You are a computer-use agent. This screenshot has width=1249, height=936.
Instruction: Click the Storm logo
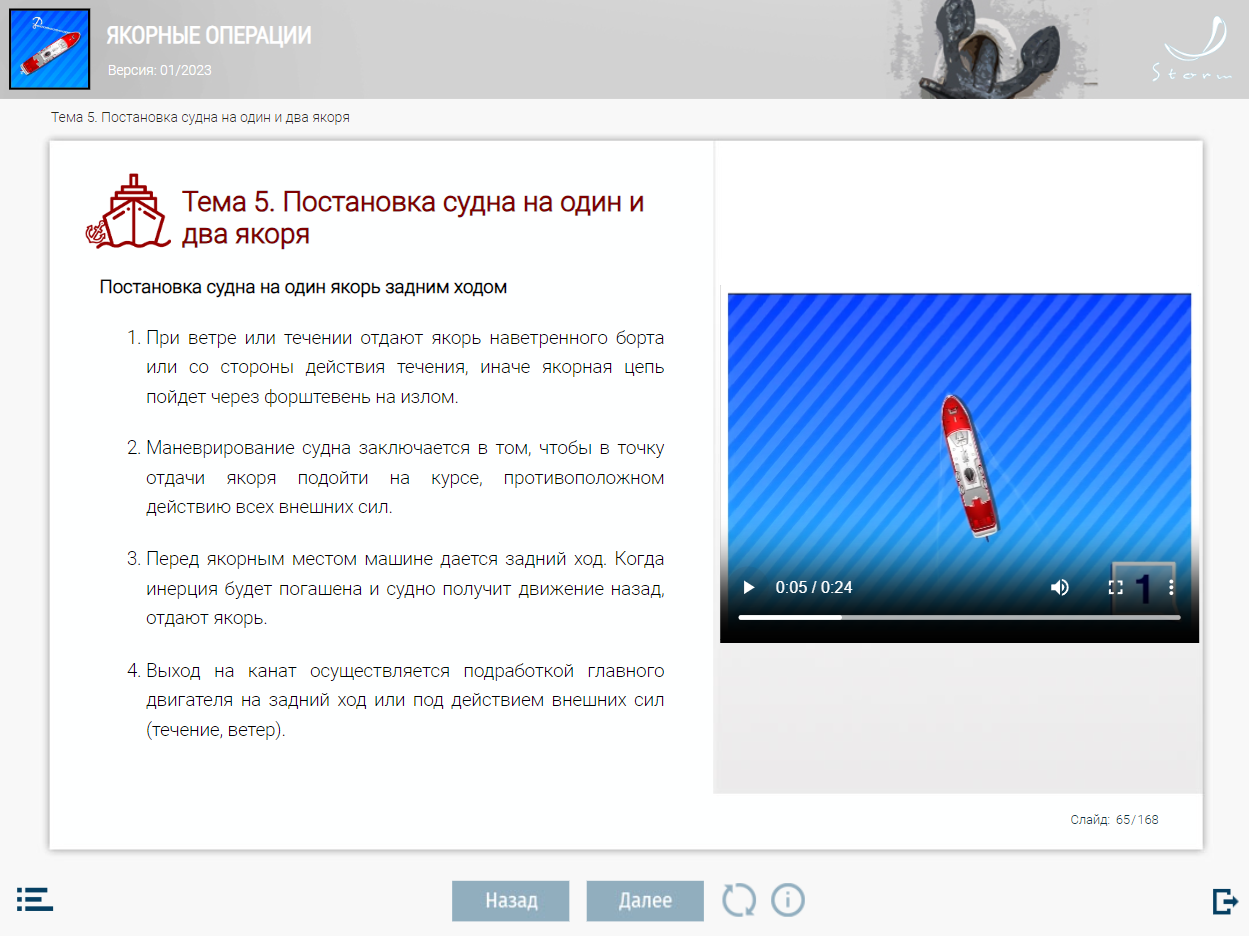pos(1192,49)
